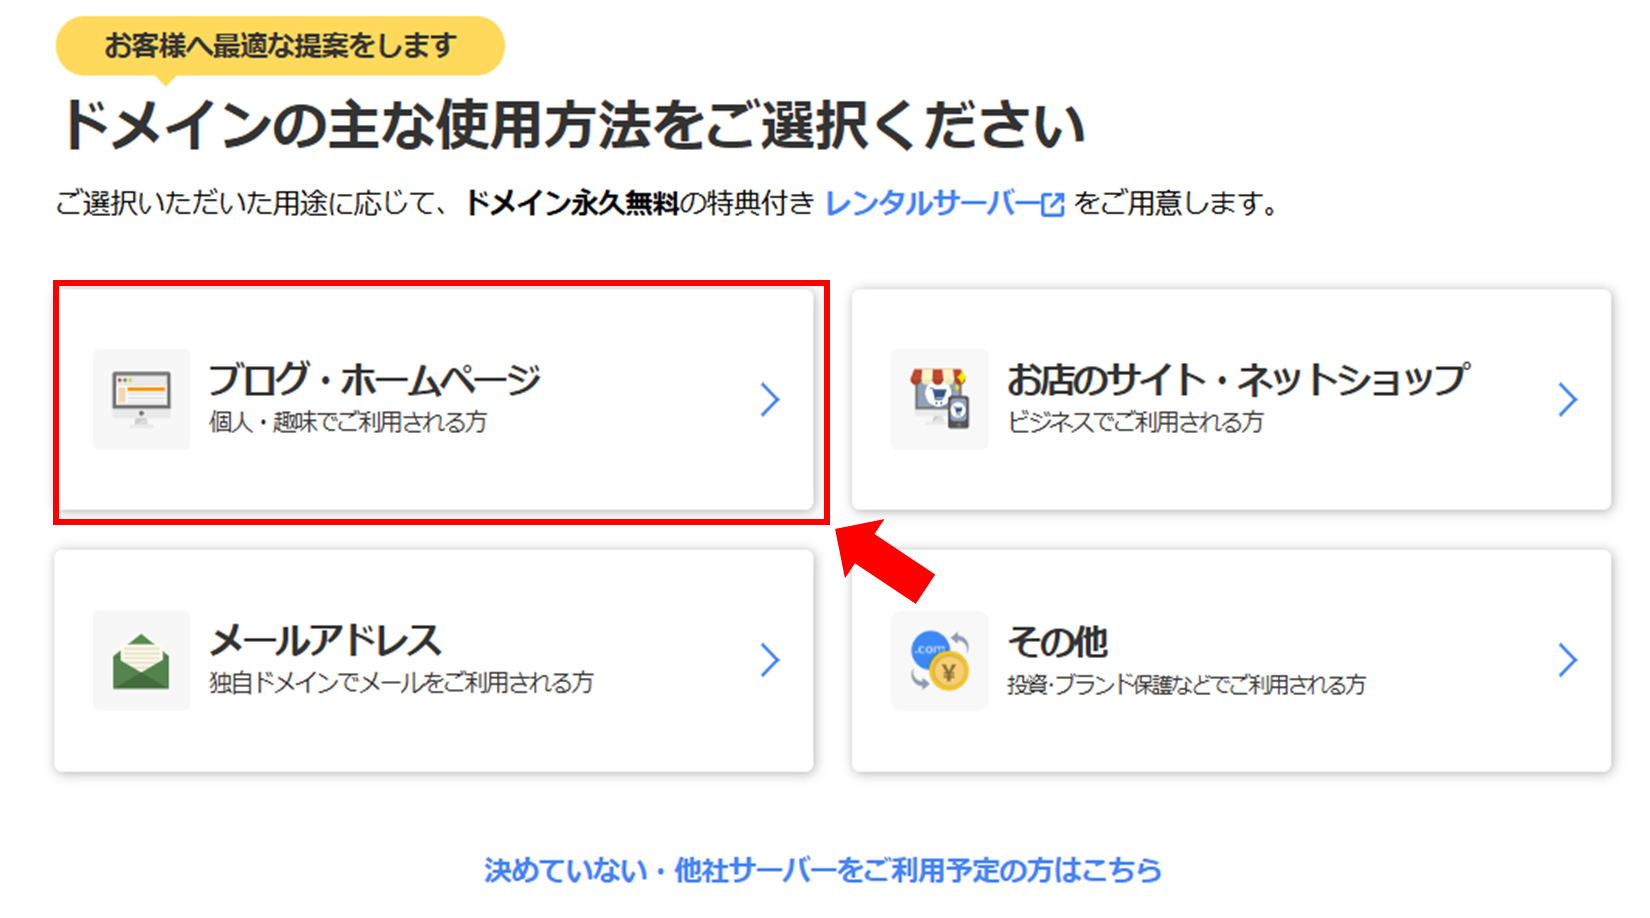
Task: Click 投資・ブランド保護などでご利用される方 subtitle
Action: point(1186,685)
